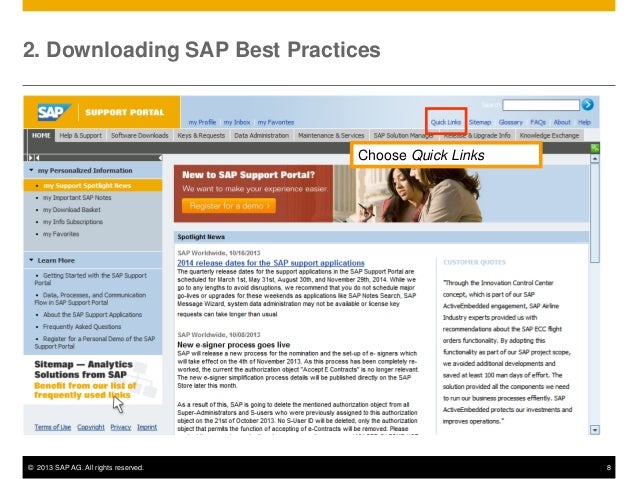Click the green icon above the scrollbar
This screenshot has height=479, width=638.
tap(594, 148)
